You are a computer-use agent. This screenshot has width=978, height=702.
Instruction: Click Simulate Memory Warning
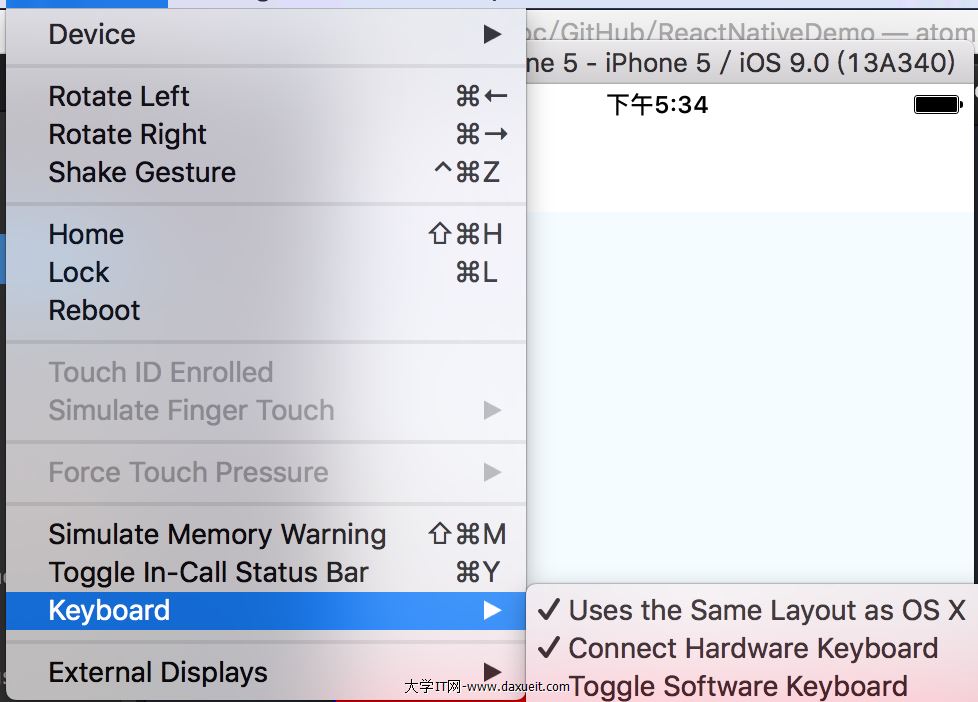click(x=217, y=534)
